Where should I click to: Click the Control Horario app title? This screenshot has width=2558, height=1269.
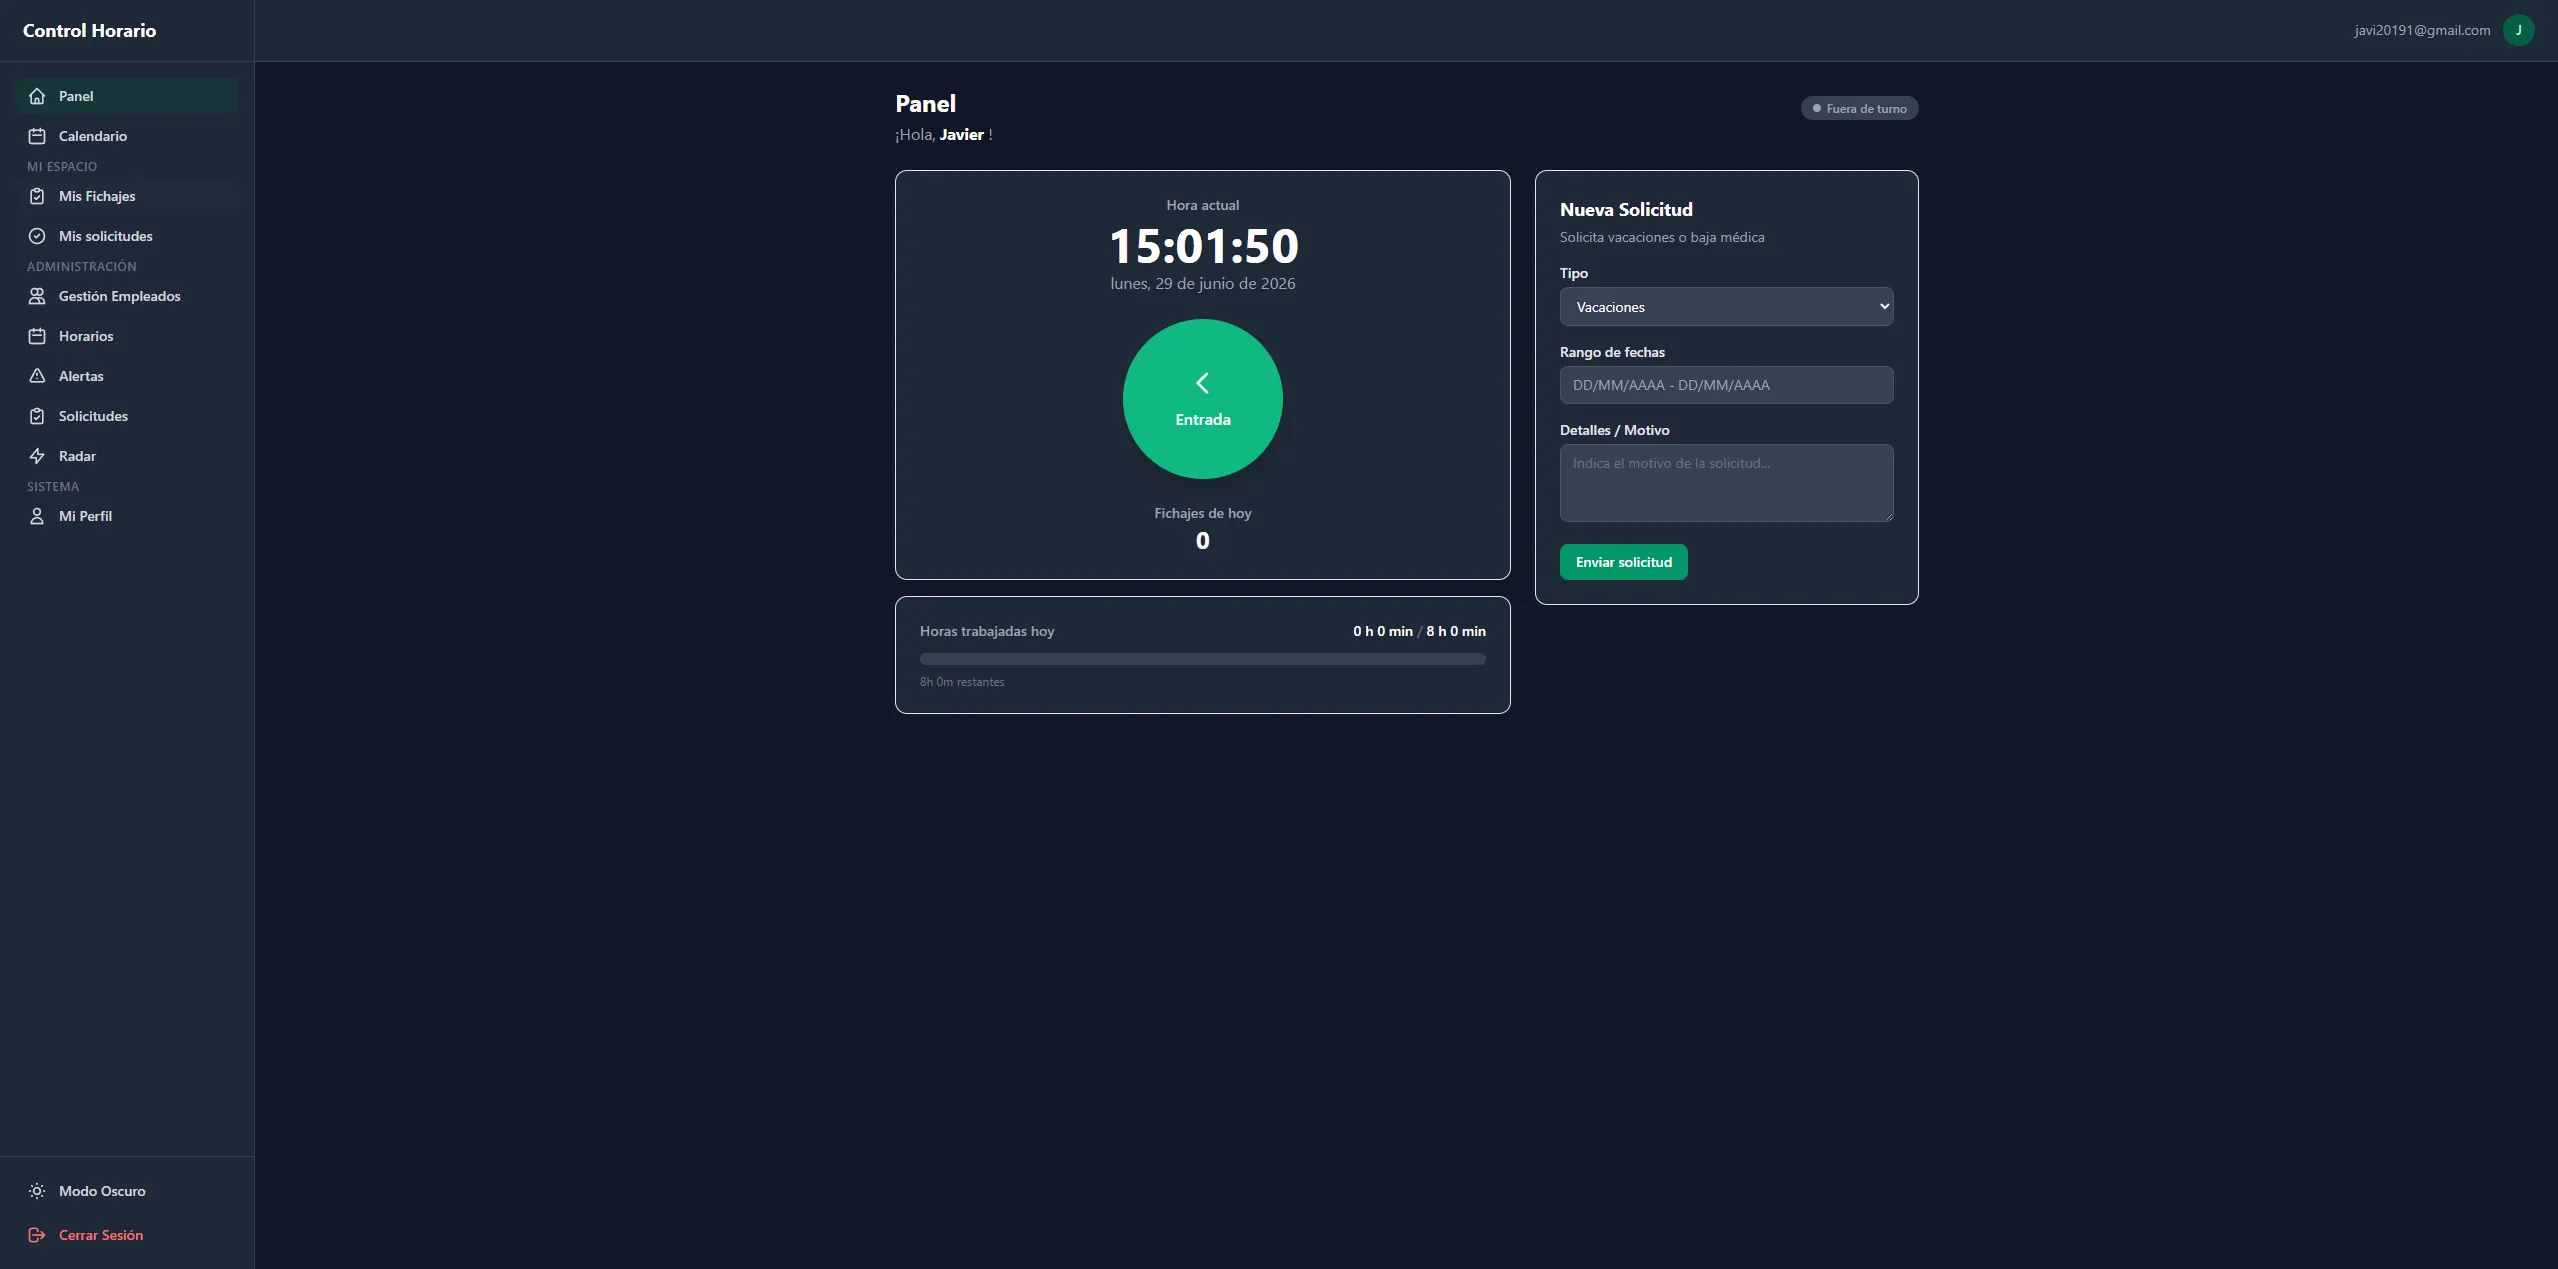click(89, 30)
